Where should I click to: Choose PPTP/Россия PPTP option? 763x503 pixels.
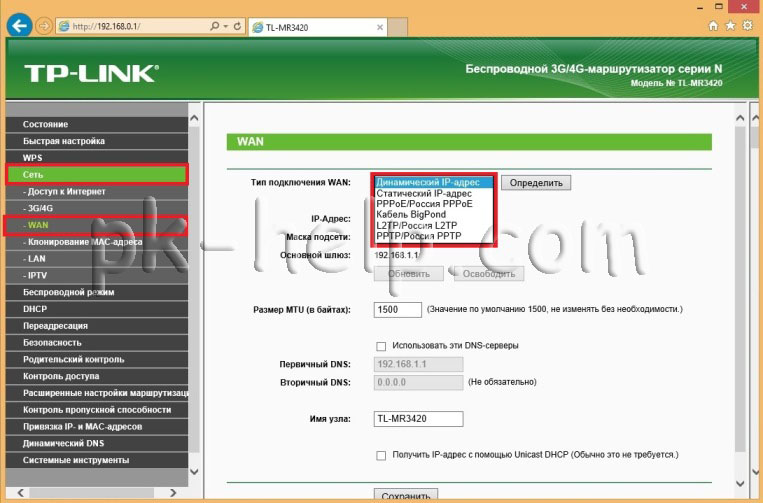(x=434, y=236)
